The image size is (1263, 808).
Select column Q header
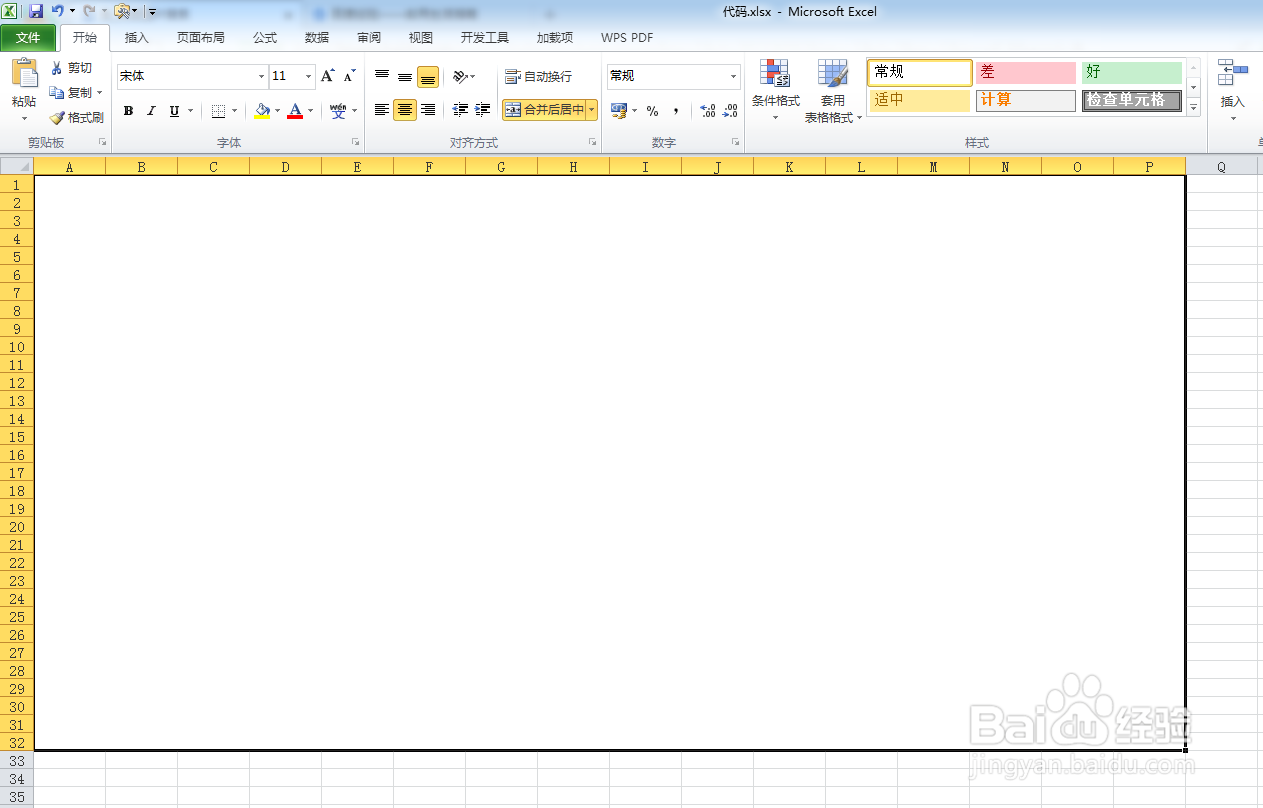(1221, 167)
